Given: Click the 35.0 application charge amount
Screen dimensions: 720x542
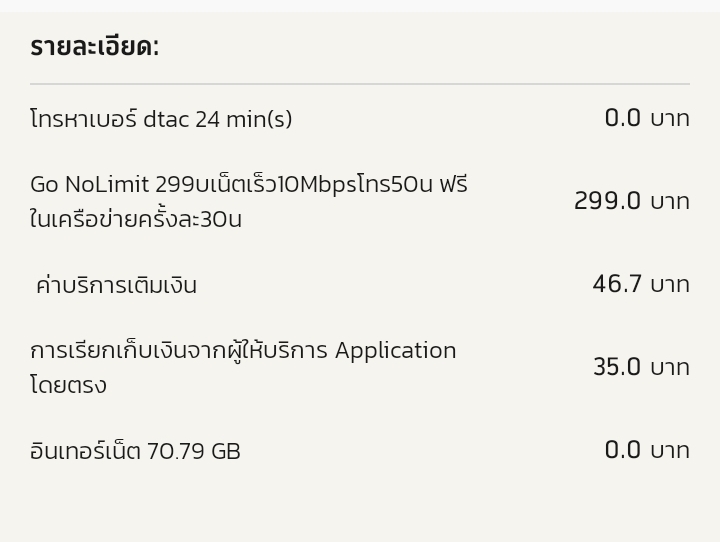Looking at the screenshot, I should point(616,367).
